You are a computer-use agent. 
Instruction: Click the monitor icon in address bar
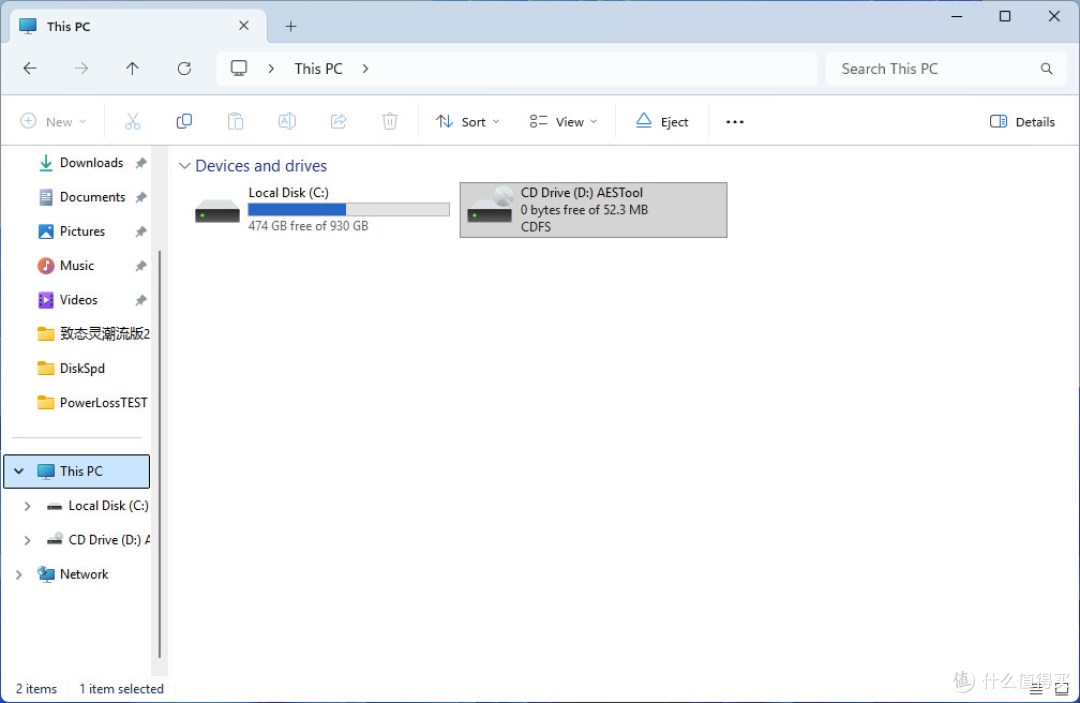239,68
